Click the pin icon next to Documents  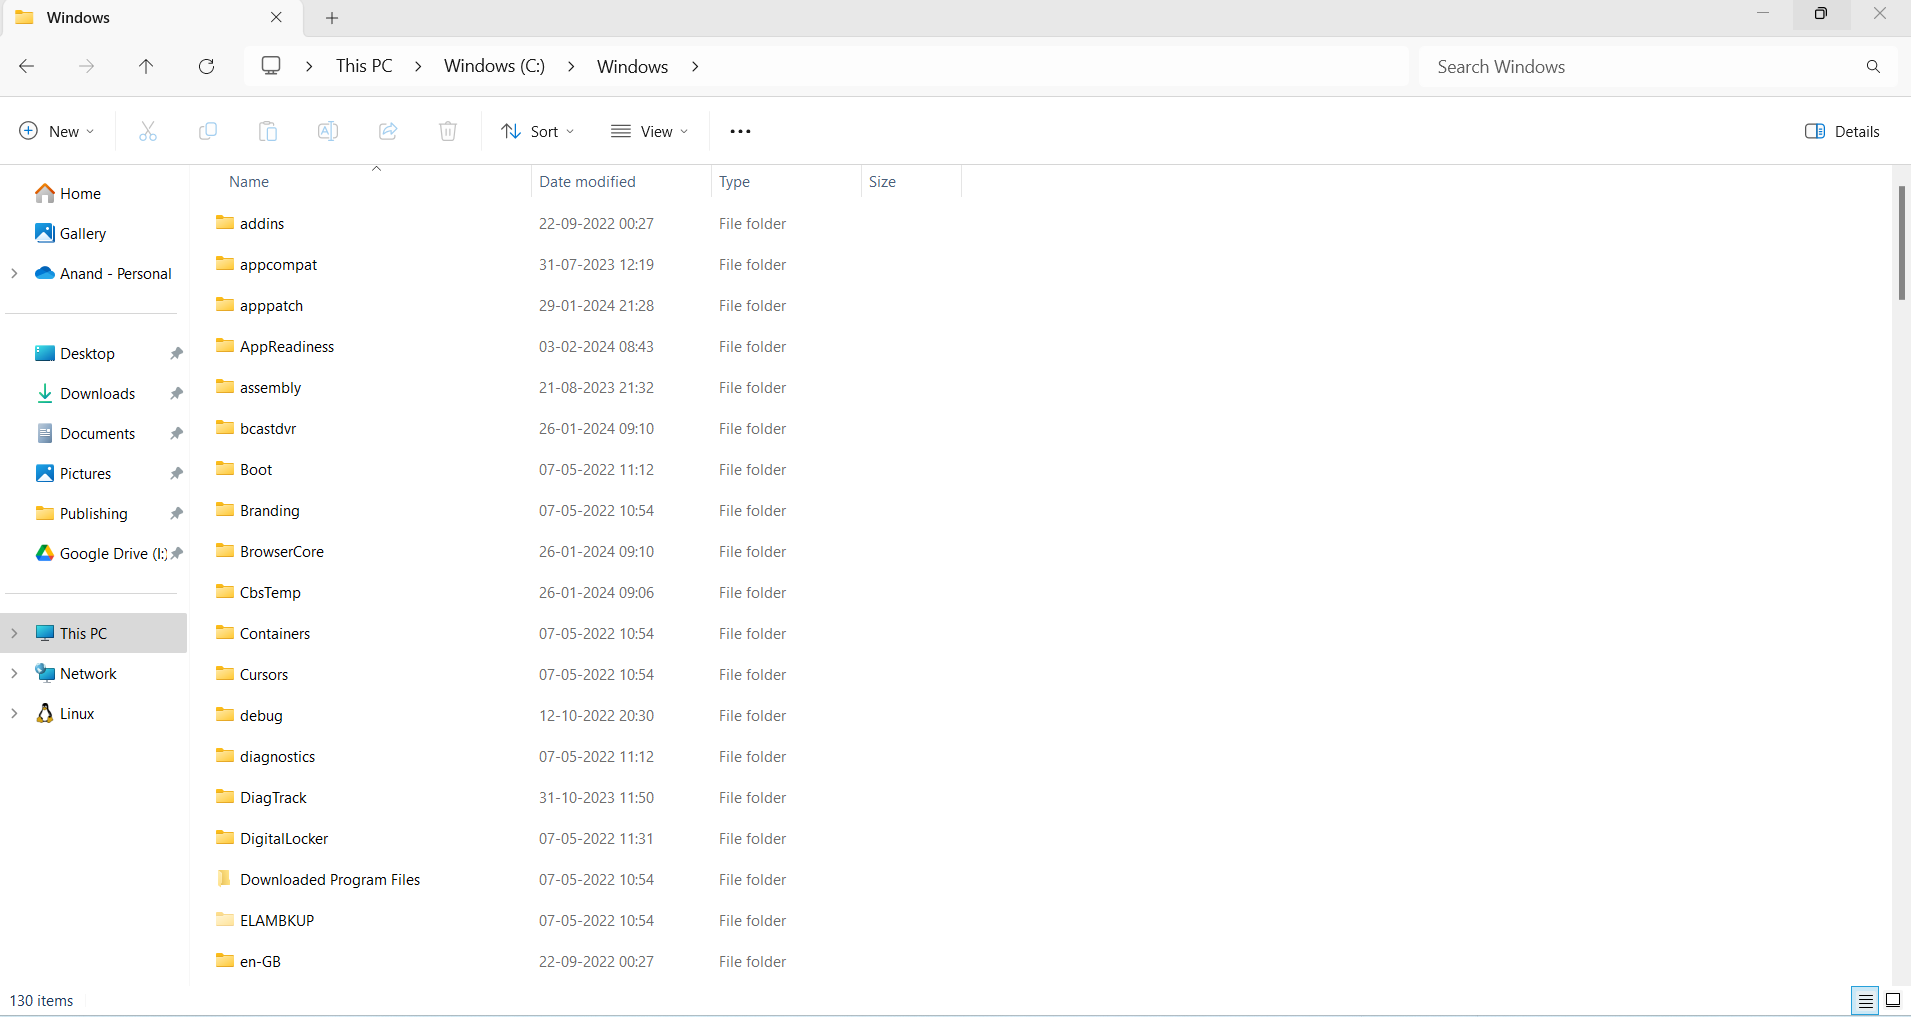(x=176, y=434)
